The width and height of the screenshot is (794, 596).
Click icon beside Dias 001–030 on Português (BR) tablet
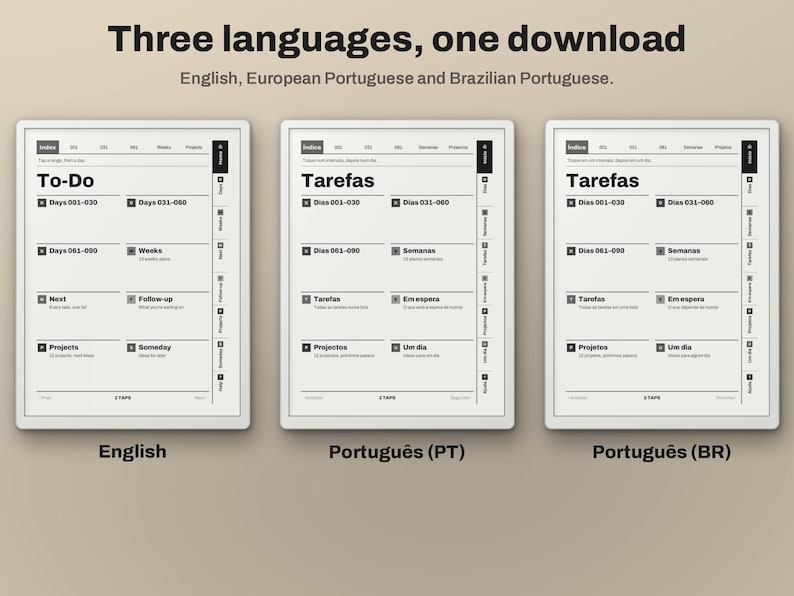click(571, 203)
